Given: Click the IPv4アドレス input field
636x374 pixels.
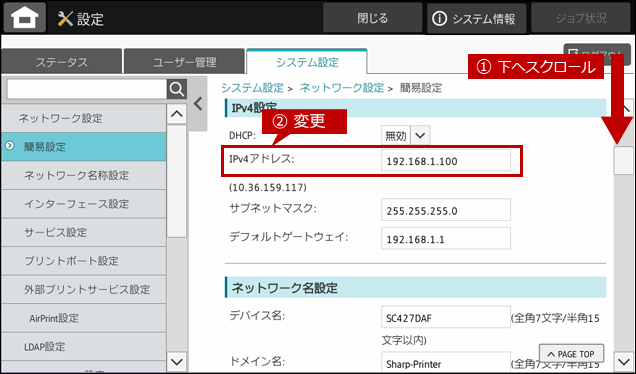Looking at the screenshot, I should coord(446,161).
